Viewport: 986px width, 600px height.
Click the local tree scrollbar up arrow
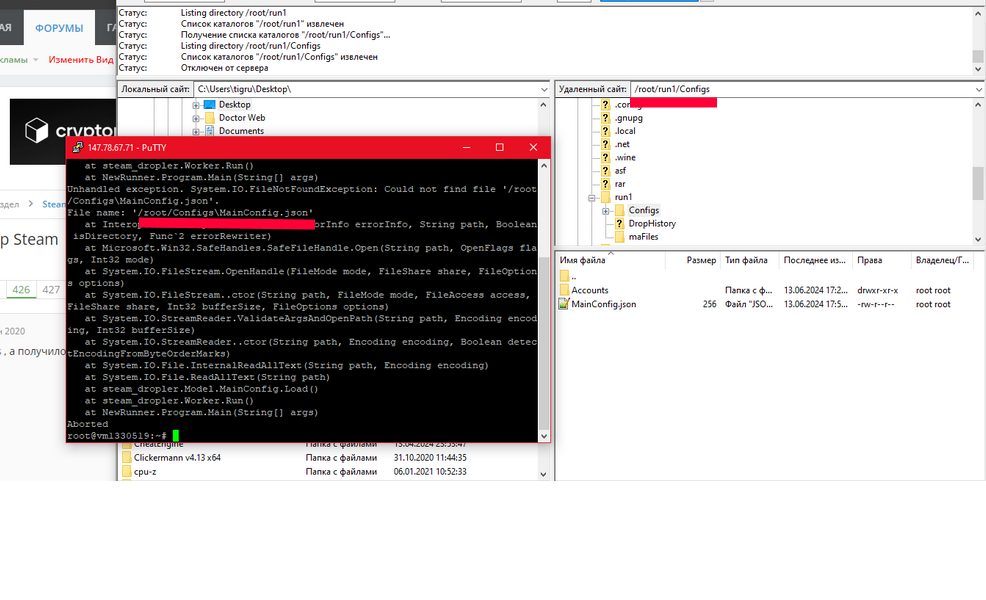coord(543,104)
